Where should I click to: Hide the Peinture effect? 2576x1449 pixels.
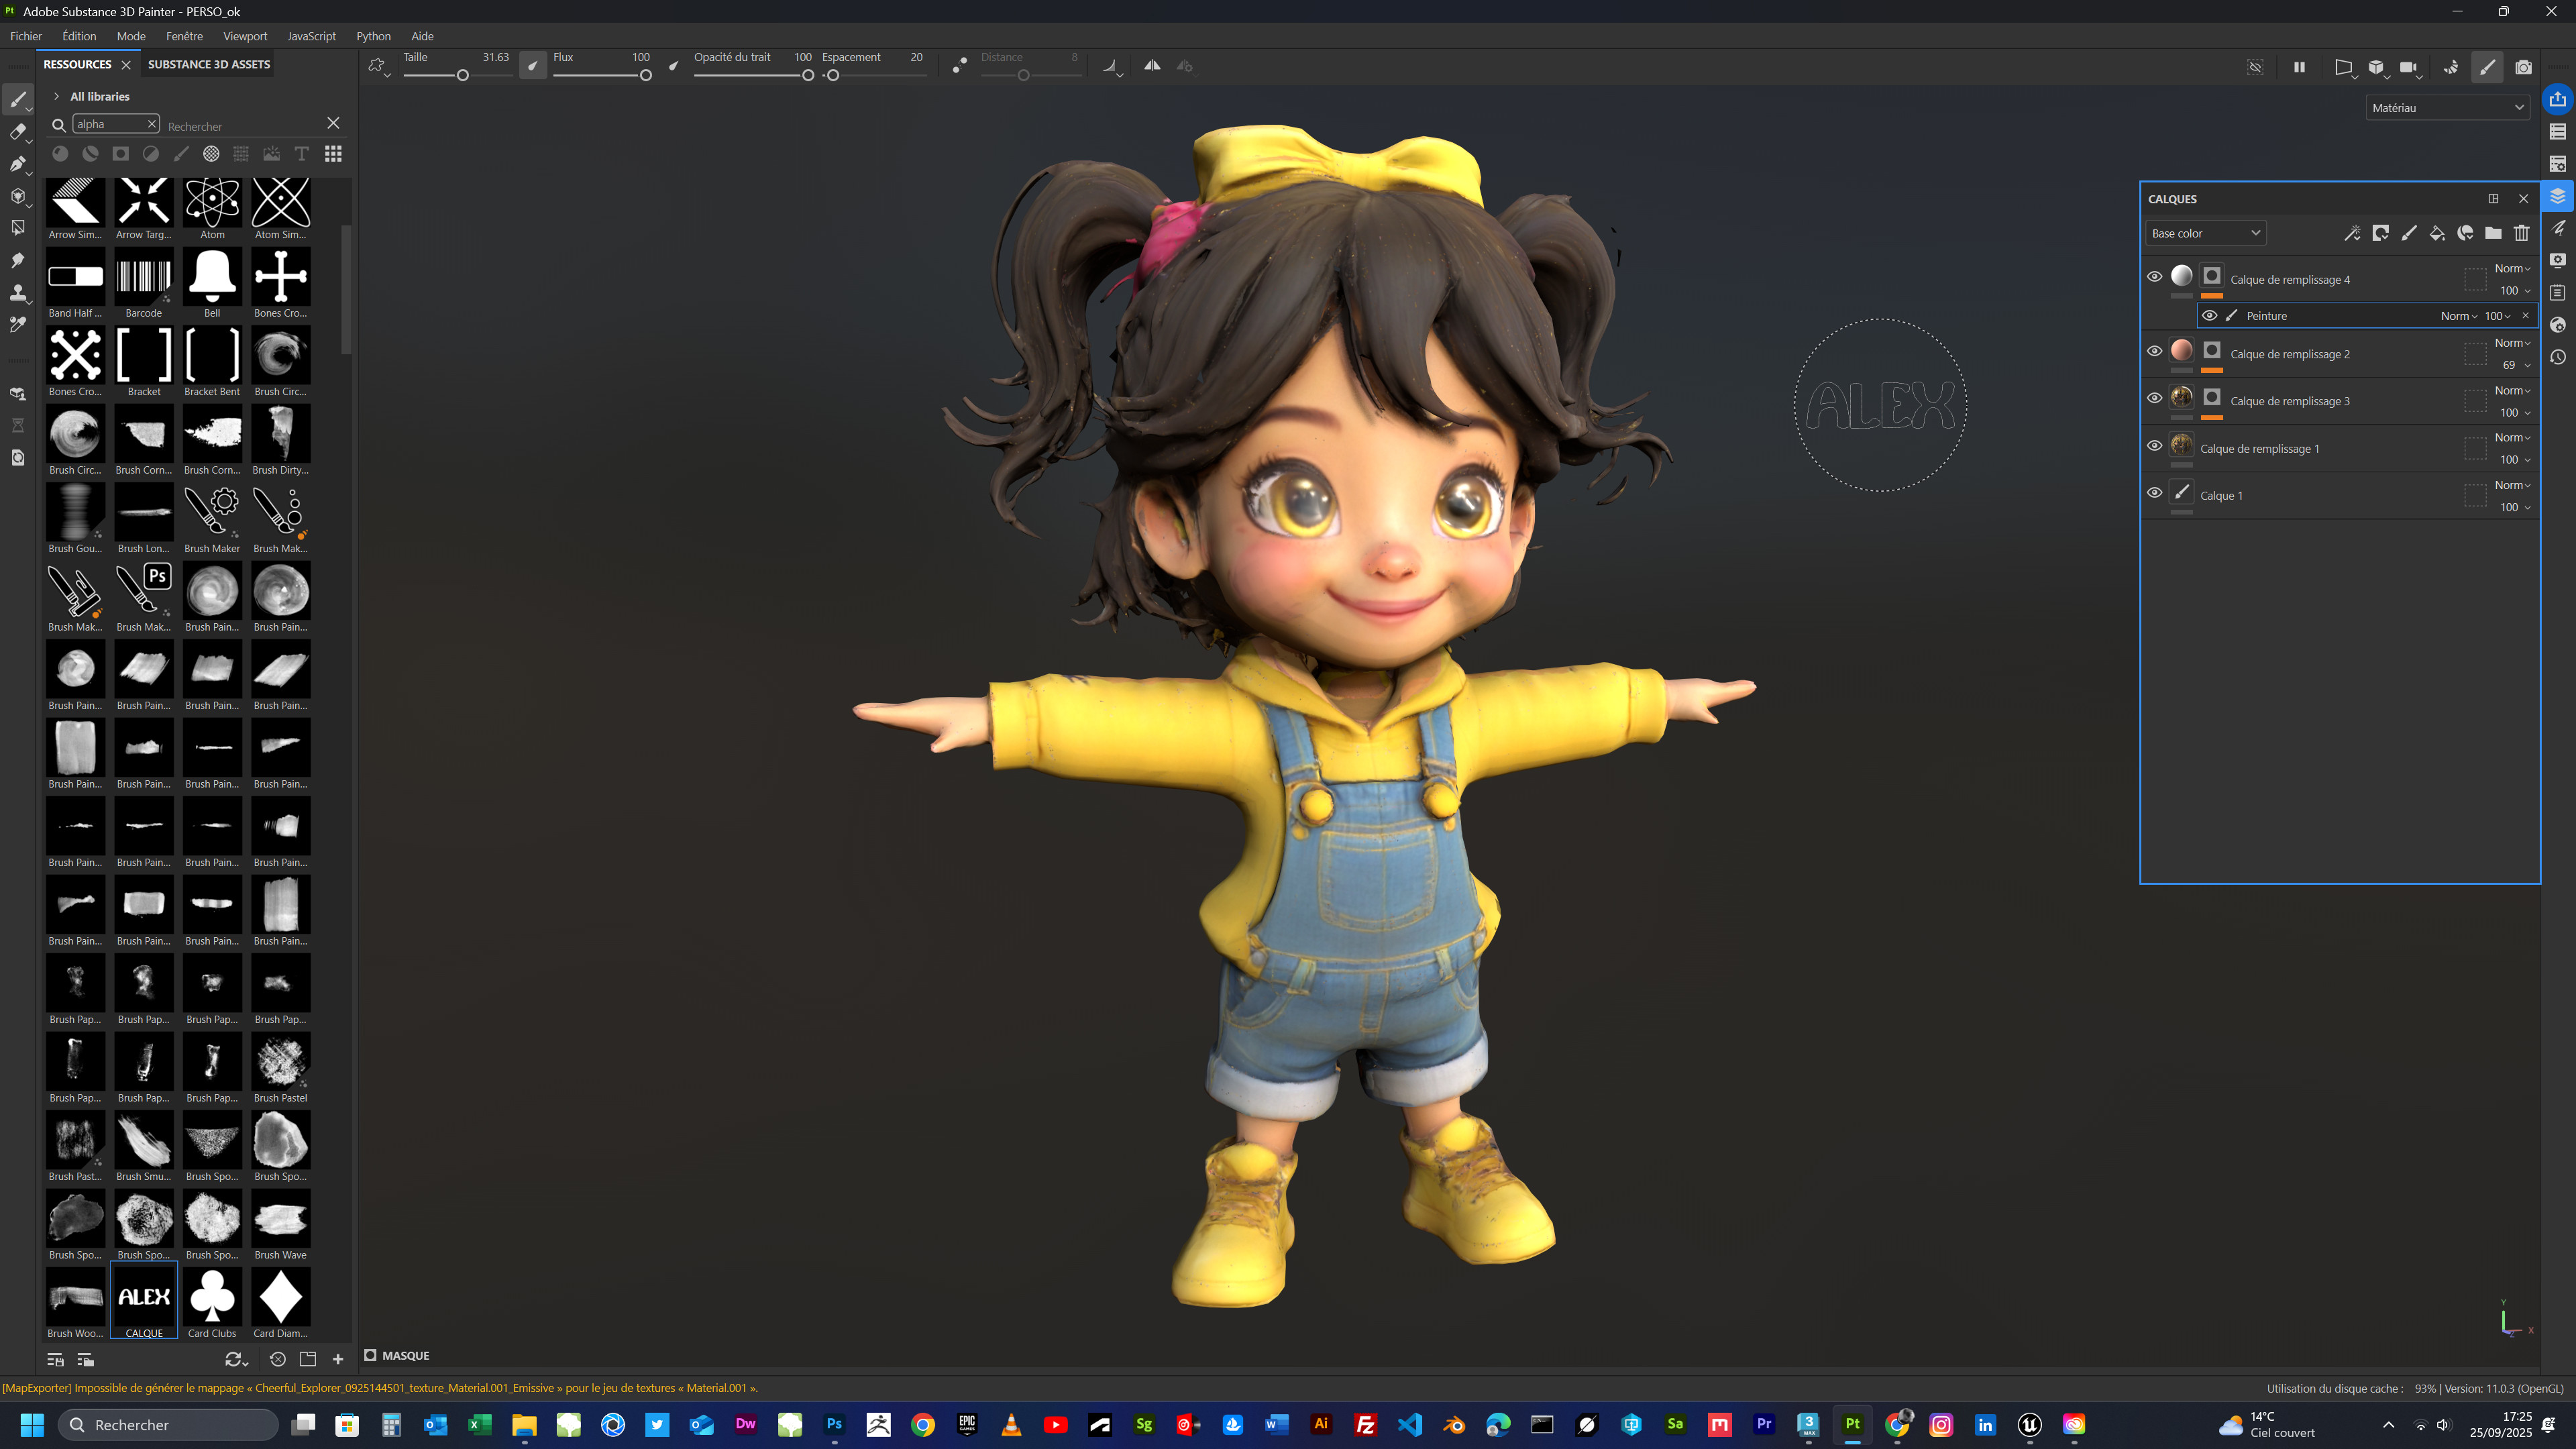click(x=2209, y=316)
